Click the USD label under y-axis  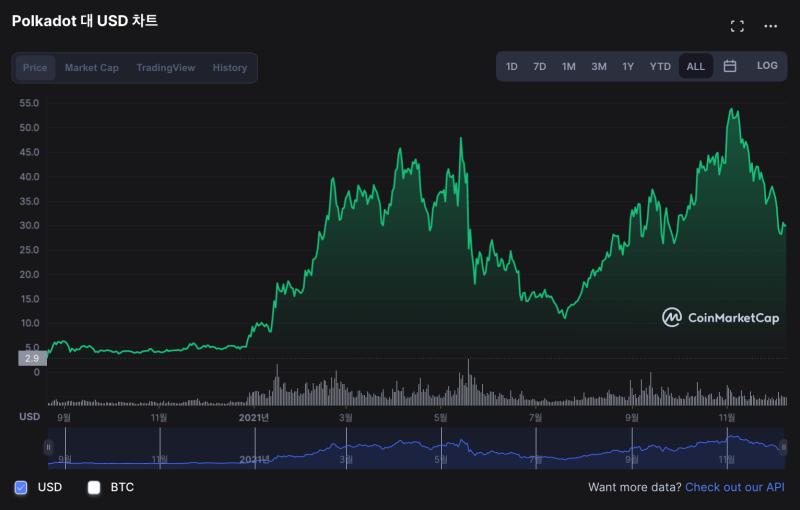click(30, 417)
